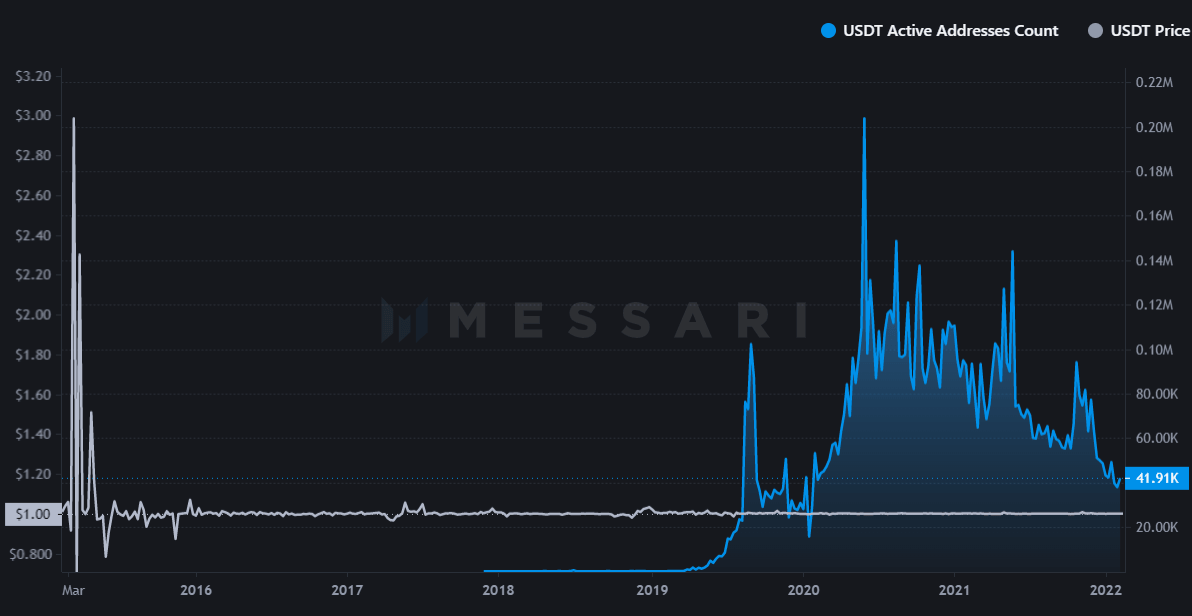Click the $3.00 label on the price axis
The image size is (1192, 616).
tap(33, 116)
